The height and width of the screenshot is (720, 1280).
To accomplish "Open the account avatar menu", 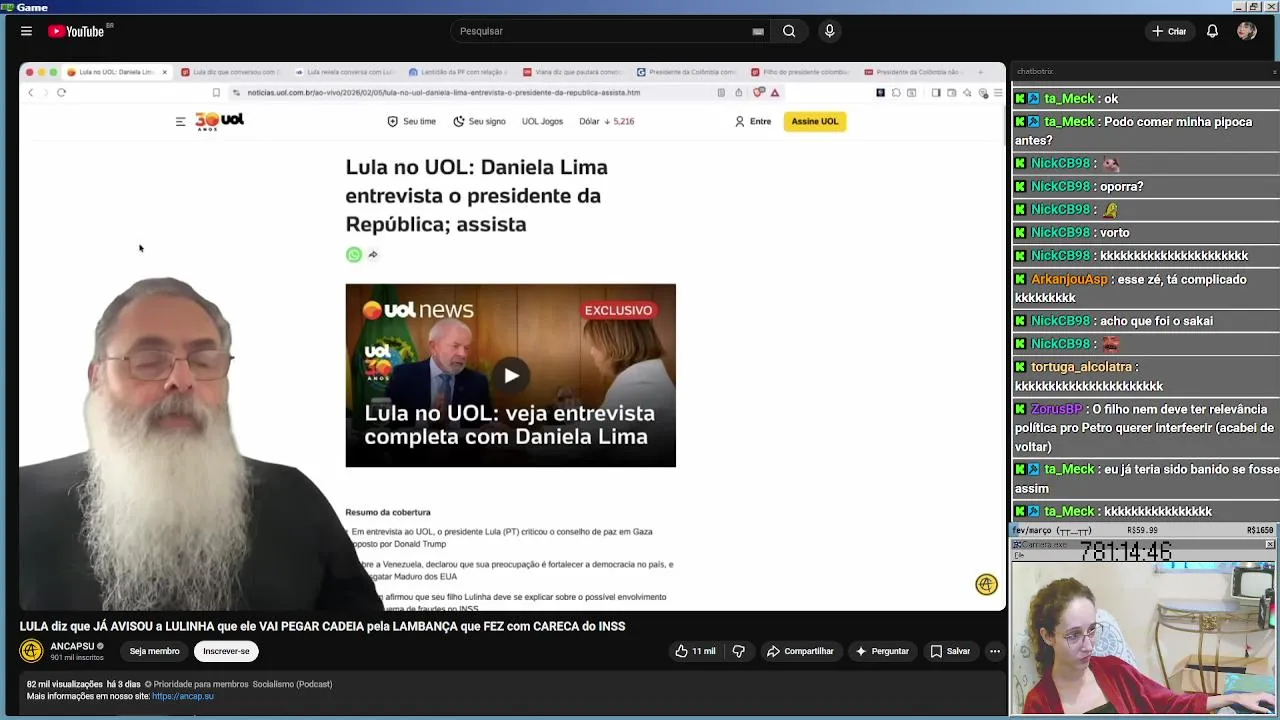I will [1246, 31].
